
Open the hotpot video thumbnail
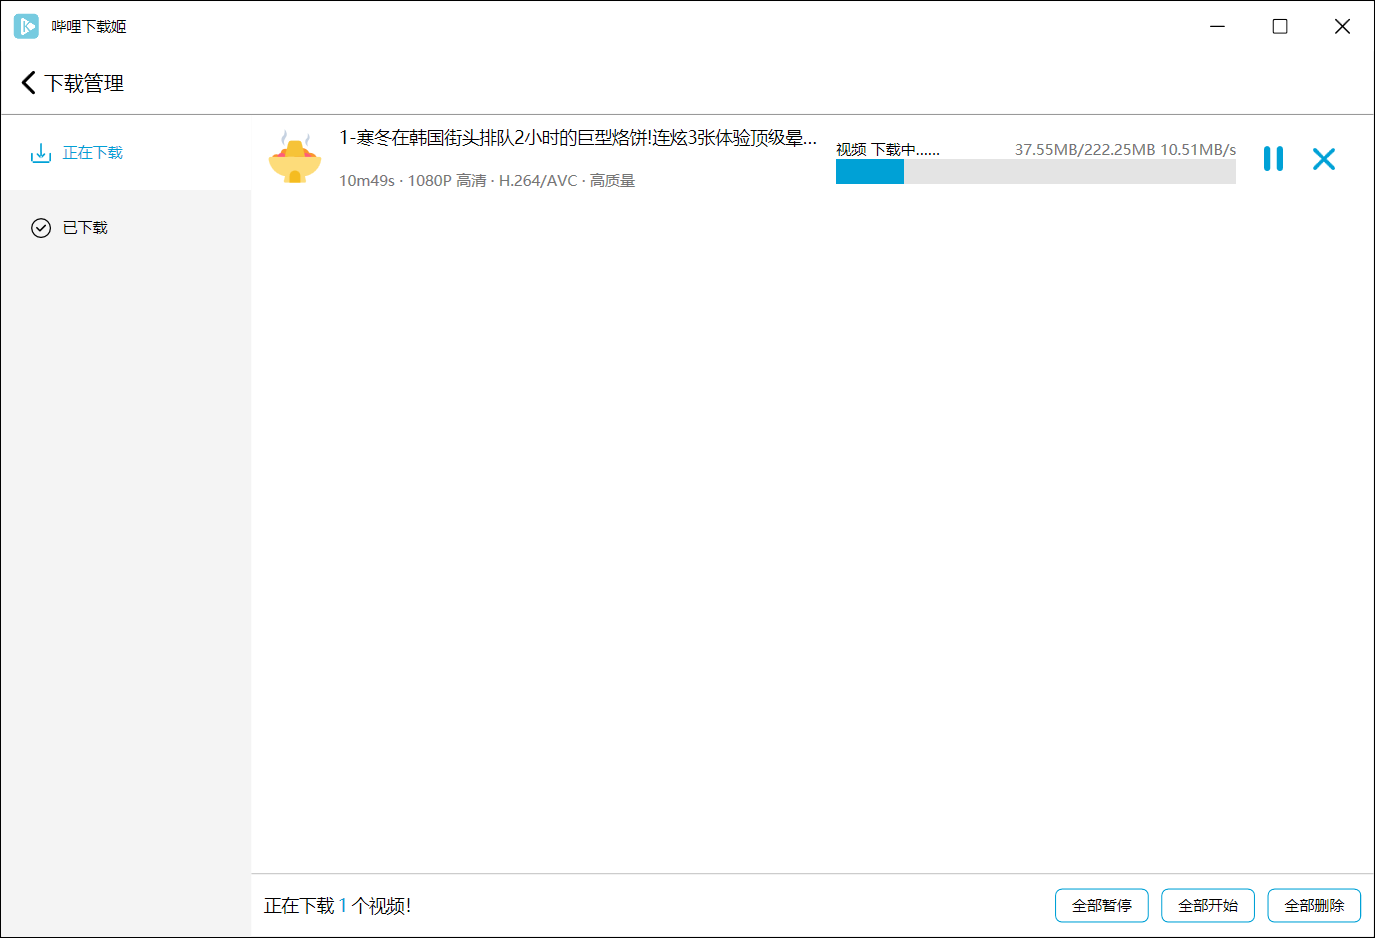pyautogui.click(x=295, y=157)
